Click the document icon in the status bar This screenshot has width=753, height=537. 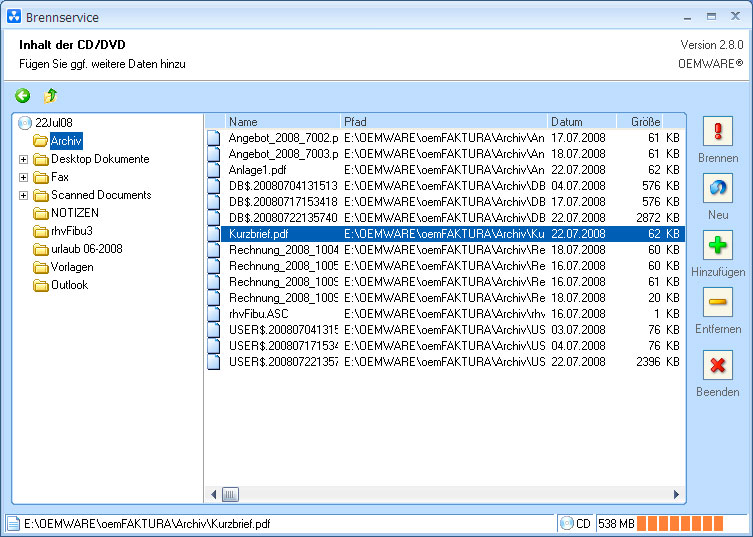coord(13,524)
